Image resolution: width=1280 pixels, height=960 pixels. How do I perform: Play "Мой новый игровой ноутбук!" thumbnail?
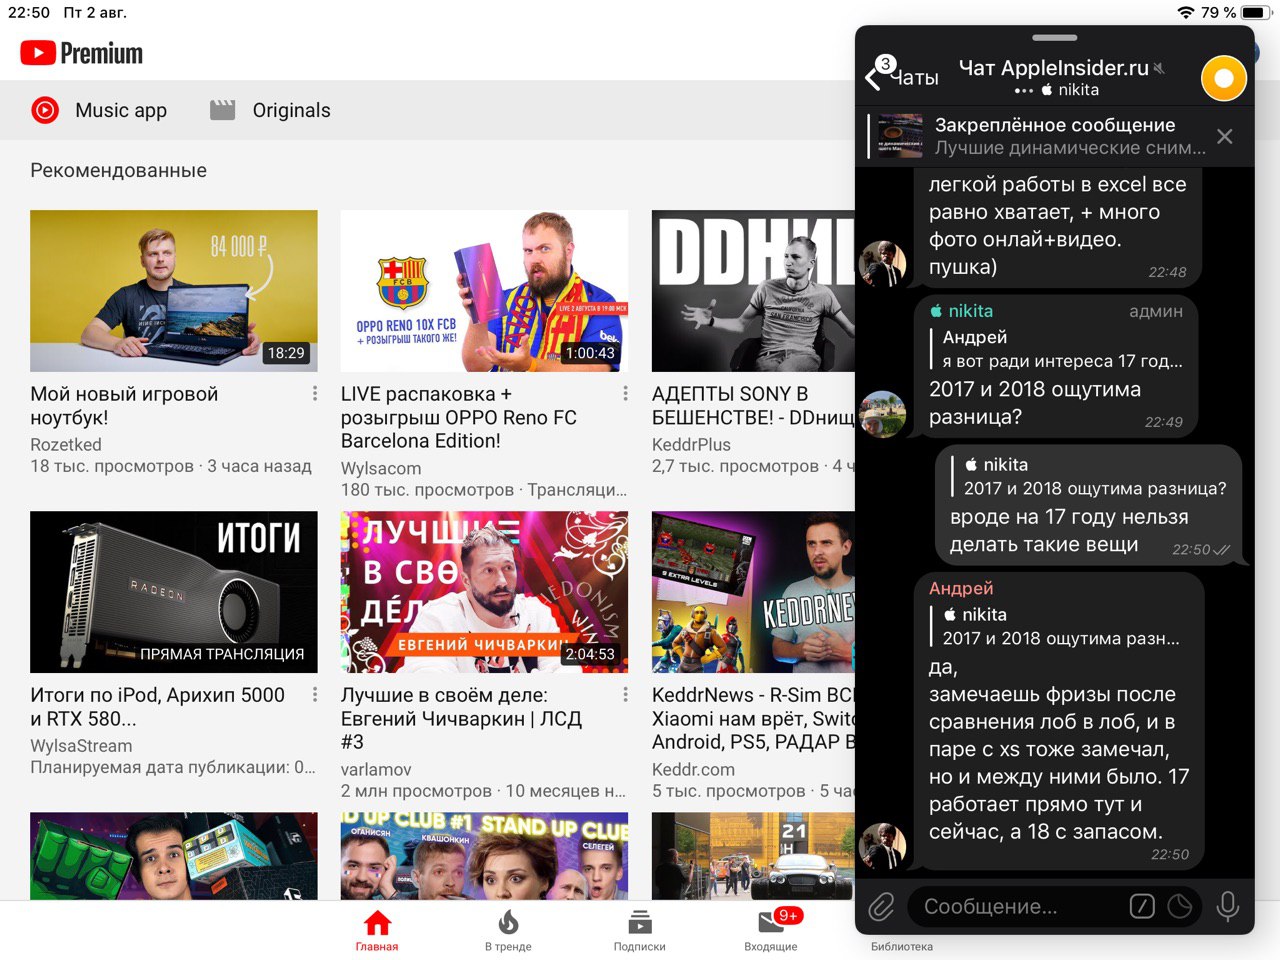coord(174,291)
